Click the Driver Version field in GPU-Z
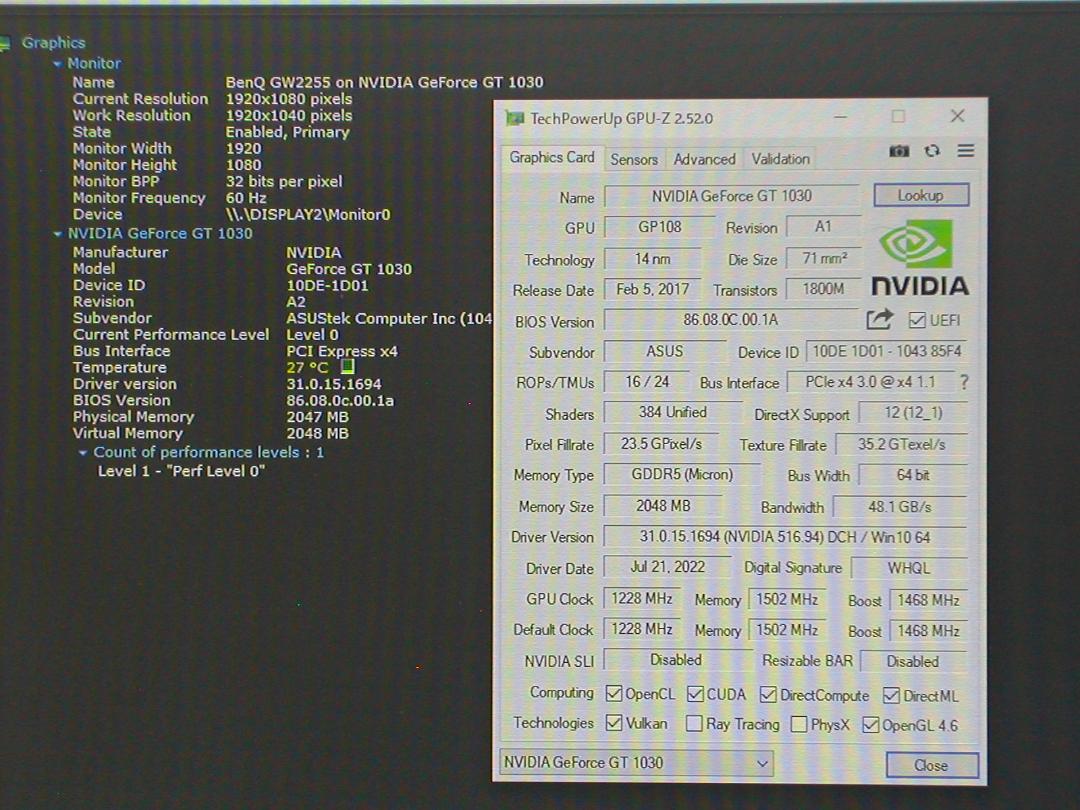 (x=785, y=537)
